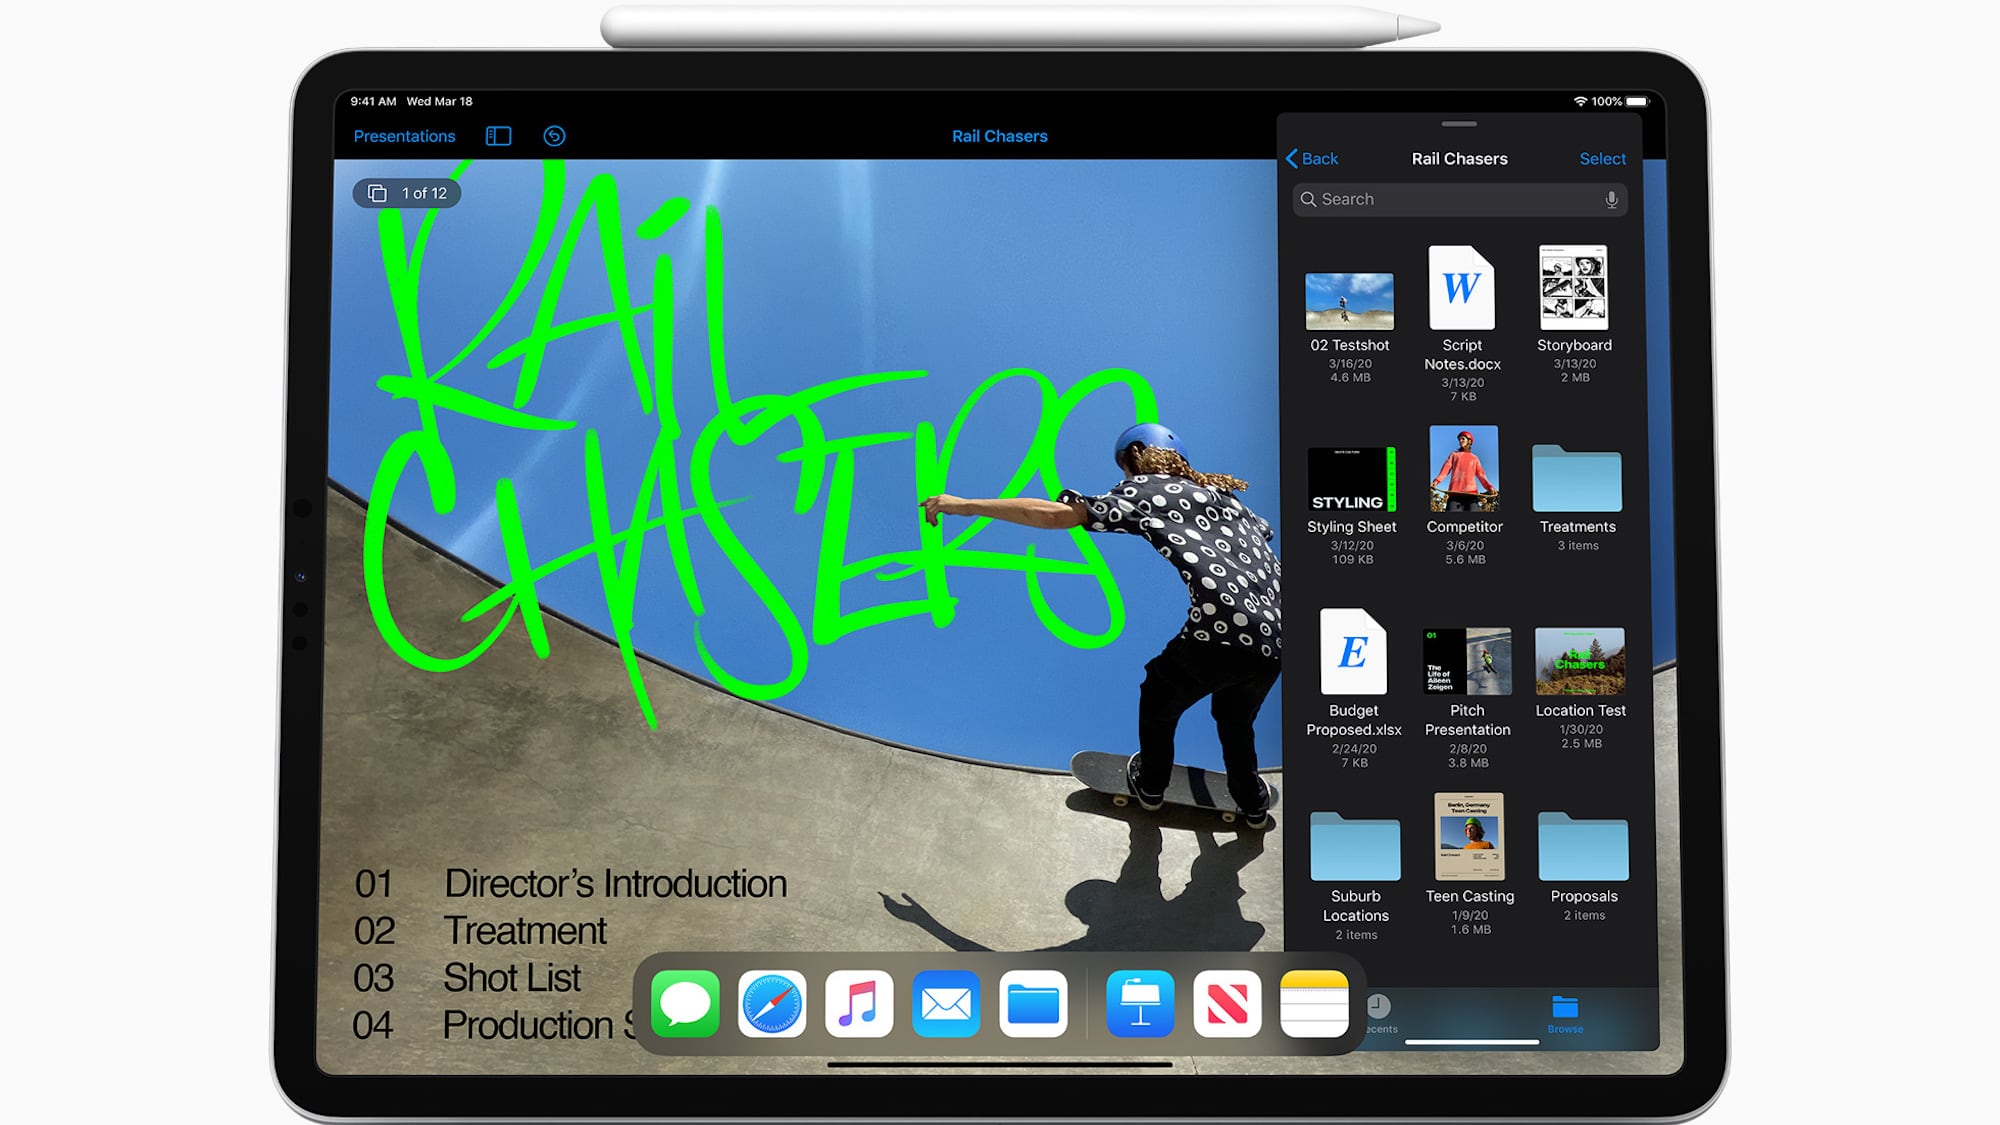Viewport: 2000px width, 1125px height.
Task: Open the Treatments folder
Action: tap(1577, 480)
